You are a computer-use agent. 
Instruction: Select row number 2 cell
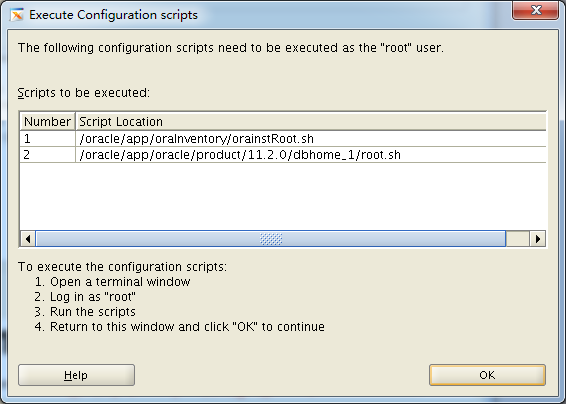[47, 155]
